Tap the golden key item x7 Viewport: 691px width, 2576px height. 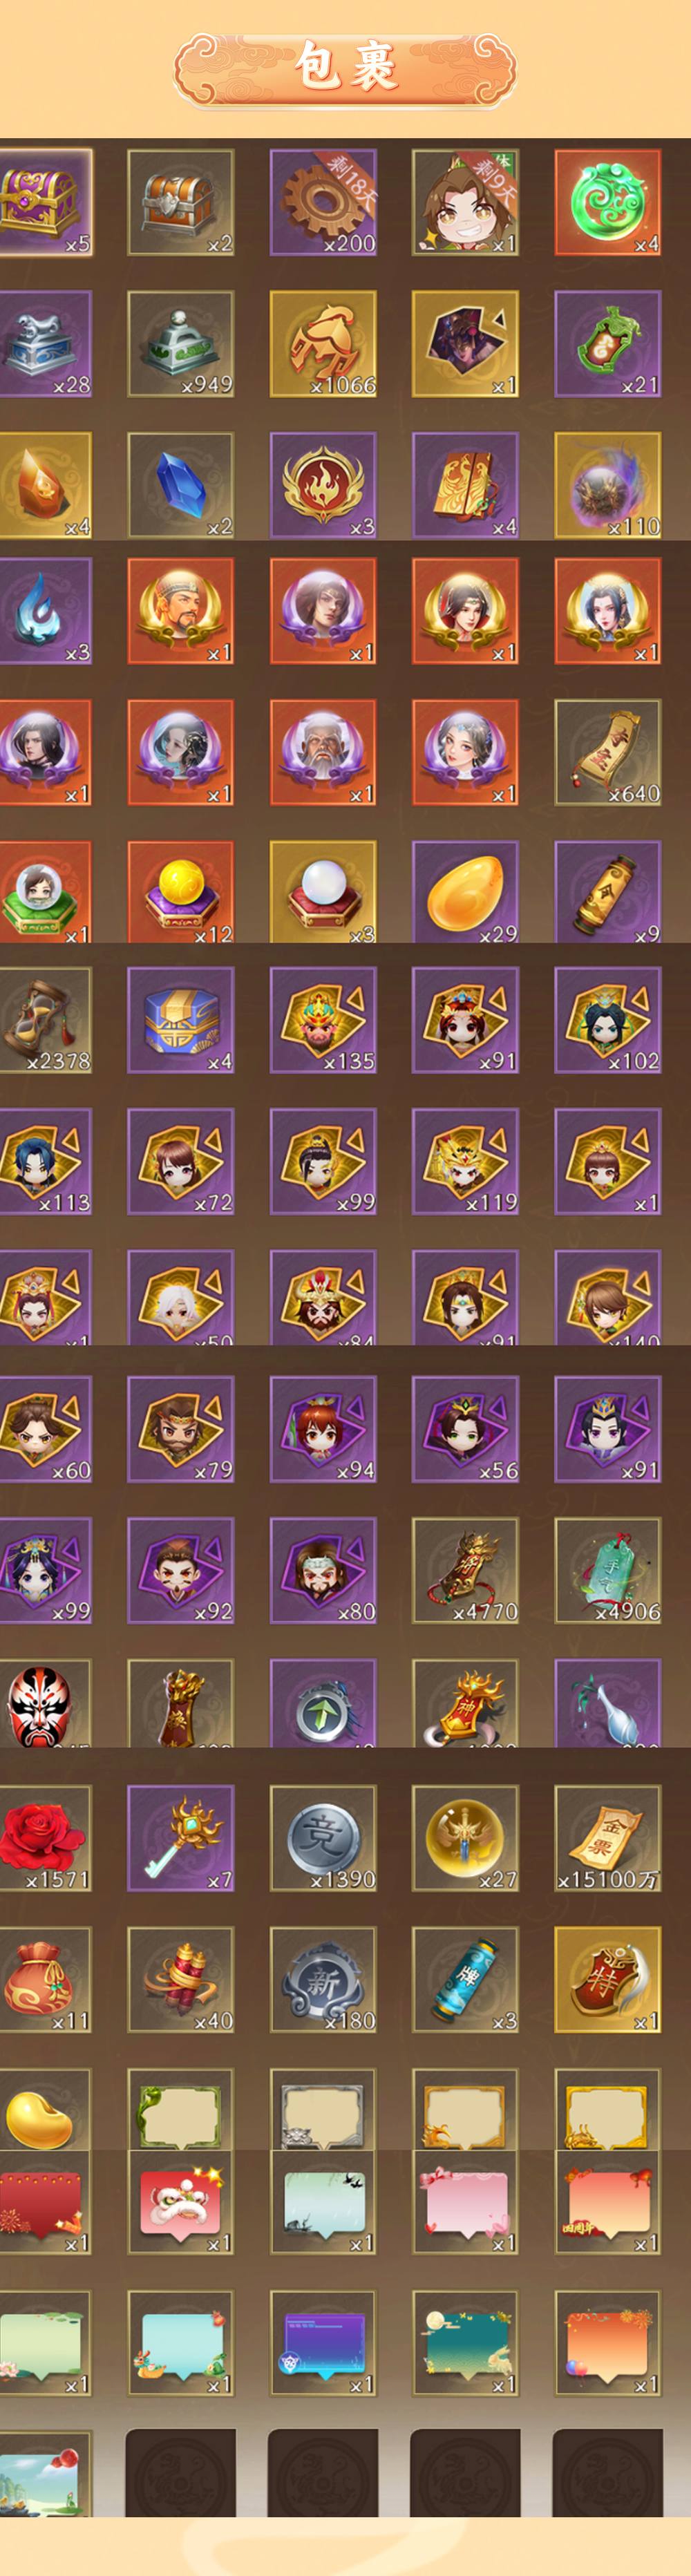point(181,1838)
